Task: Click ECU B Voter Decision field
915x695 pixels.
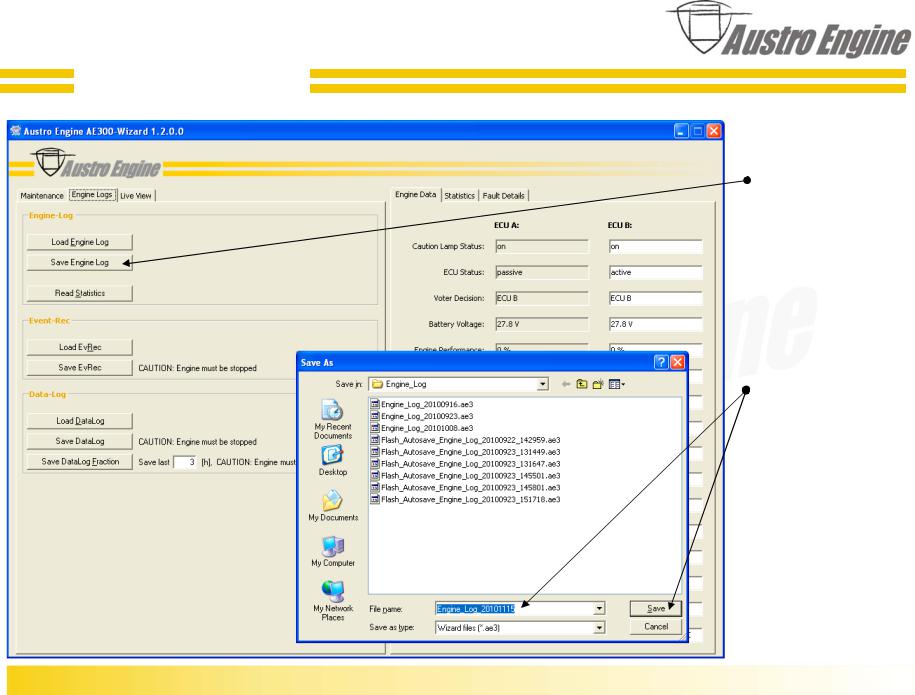Action: click(x=655, y=298)
